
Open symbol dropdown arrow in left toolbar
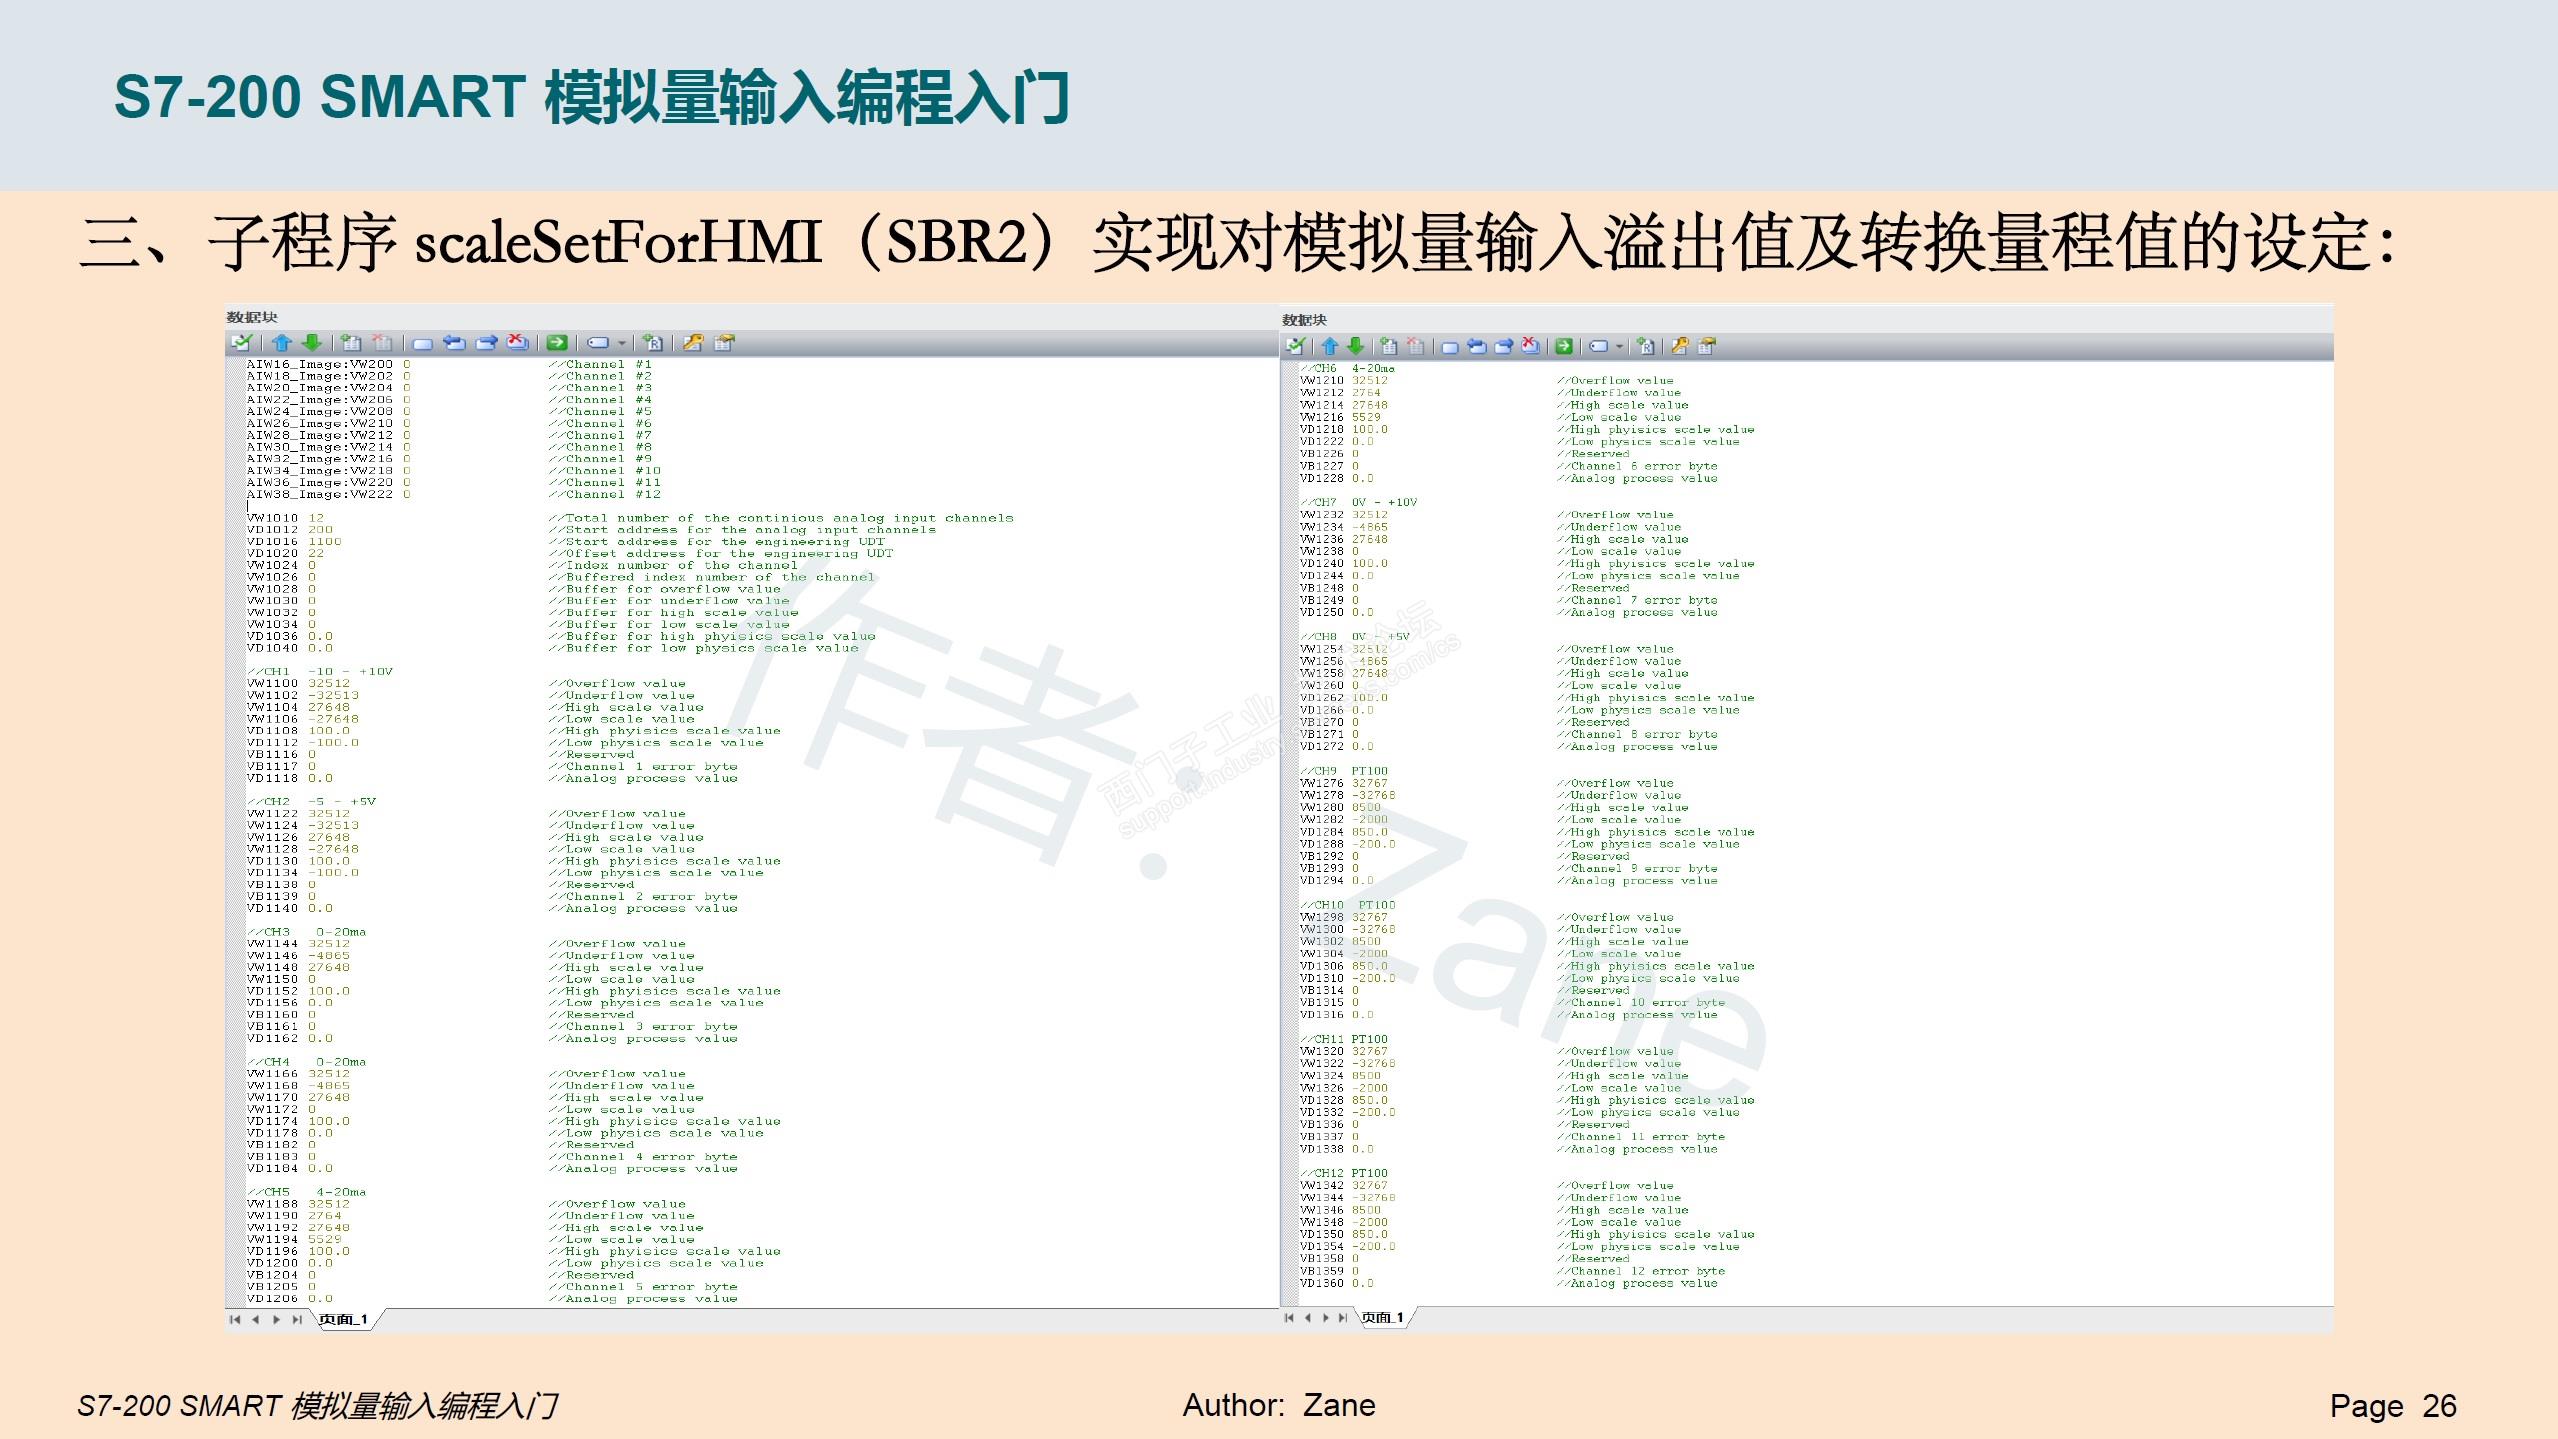point(622,344)
